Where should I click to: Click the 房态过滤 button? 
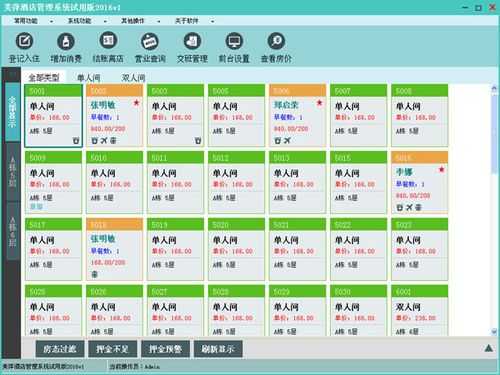[60, 349]
